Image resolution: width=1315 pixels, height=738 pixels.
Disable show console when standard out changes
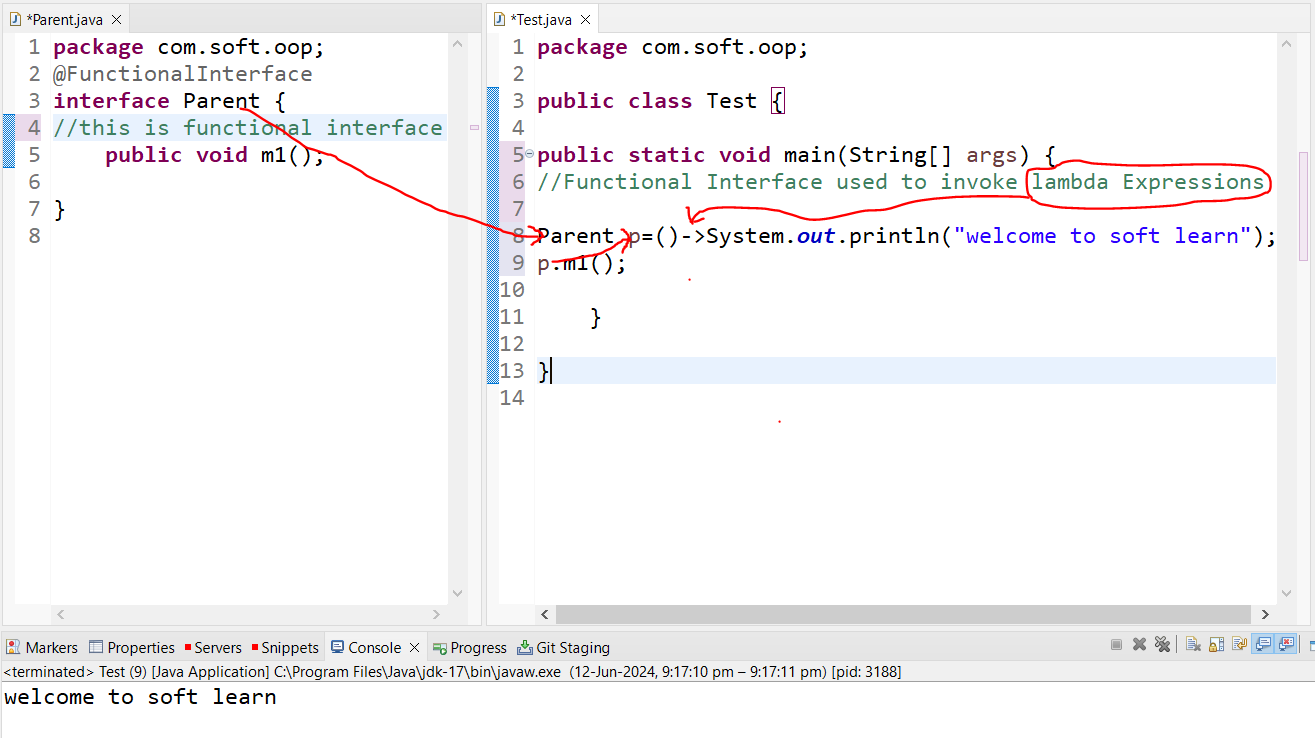tap(1263, 646)
